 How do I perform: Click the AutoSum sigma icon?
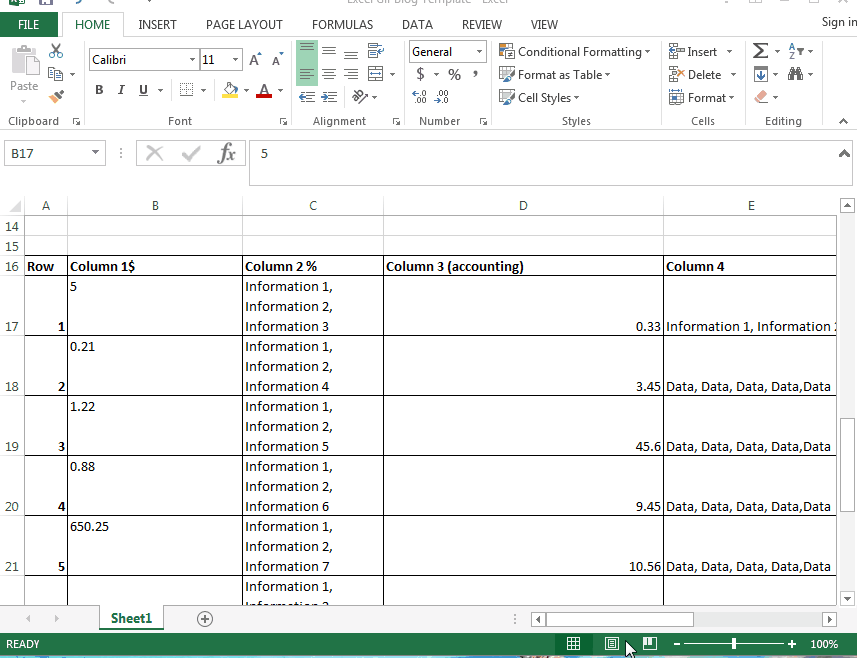(760, 51)
